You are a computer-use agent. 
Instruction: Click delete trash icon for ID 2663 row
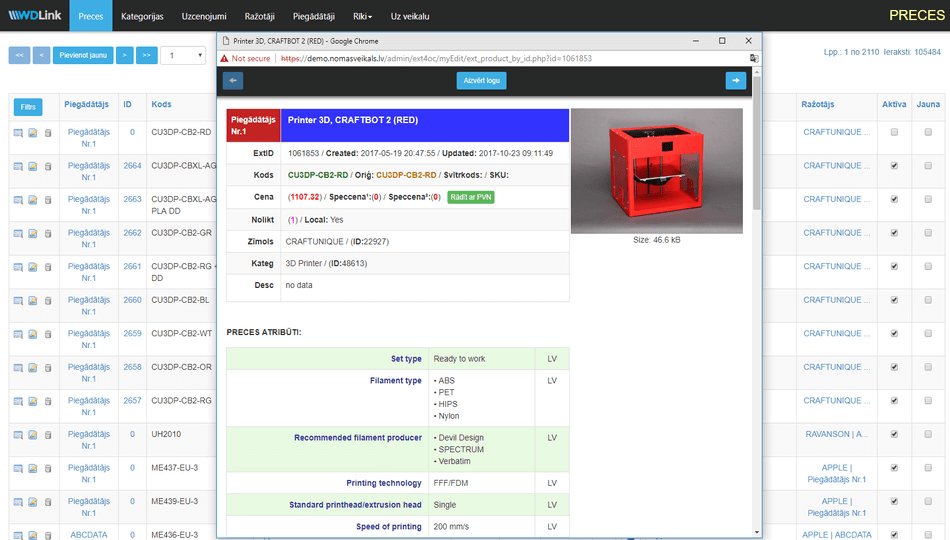coord(47,199)
